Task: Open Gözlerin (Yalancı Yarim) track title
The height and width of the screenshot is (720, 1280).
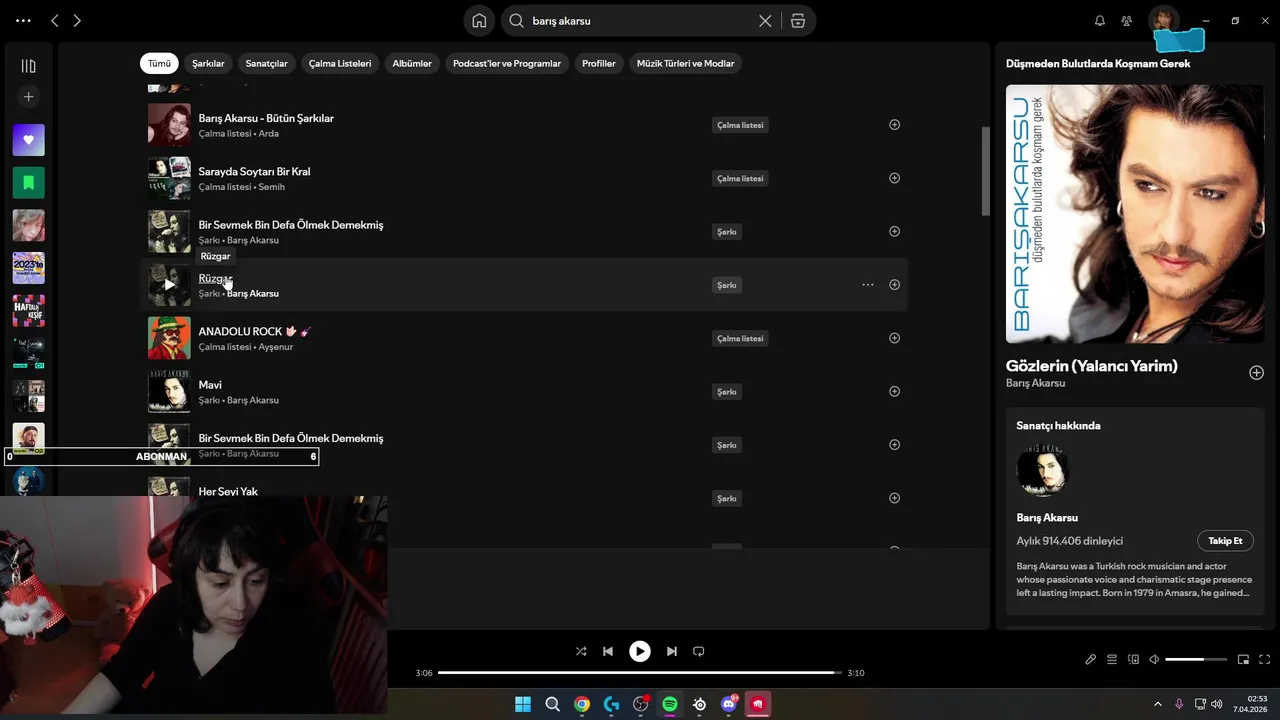Action: tap(1092, 366)
